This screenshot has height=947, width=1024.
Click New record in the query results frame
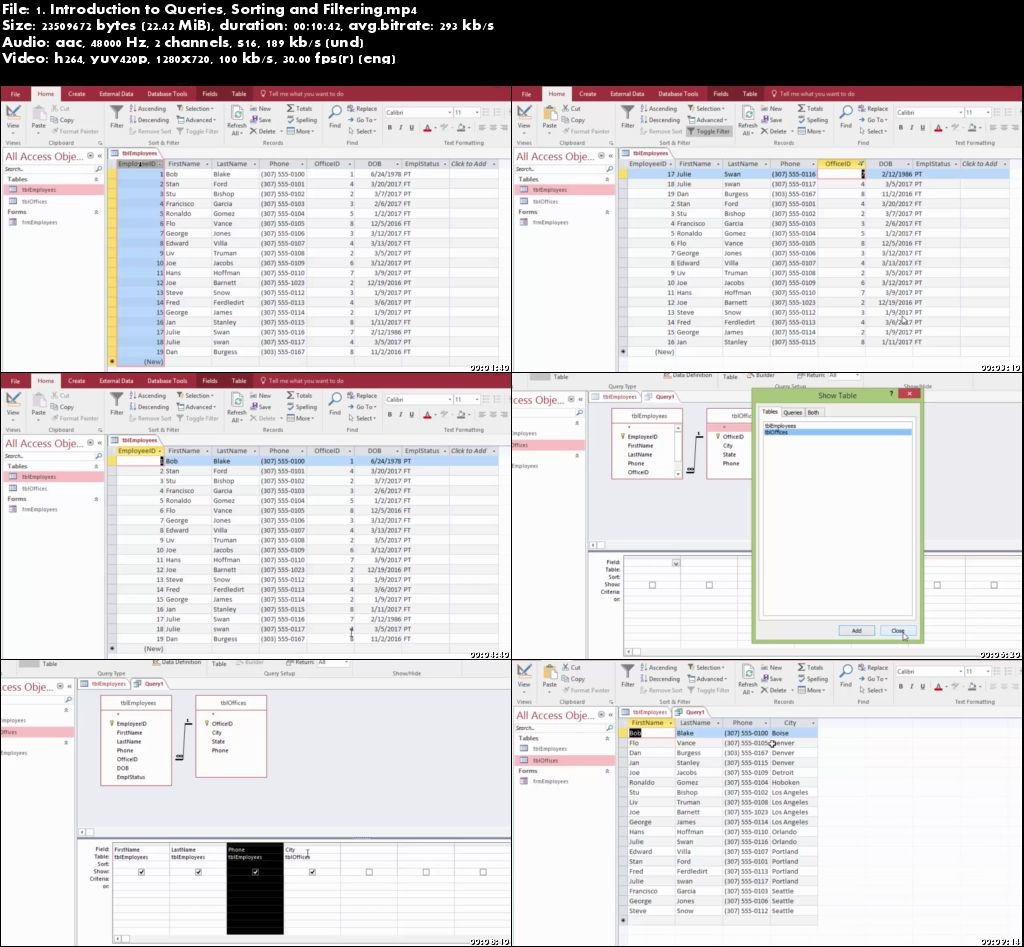(771, 667)
